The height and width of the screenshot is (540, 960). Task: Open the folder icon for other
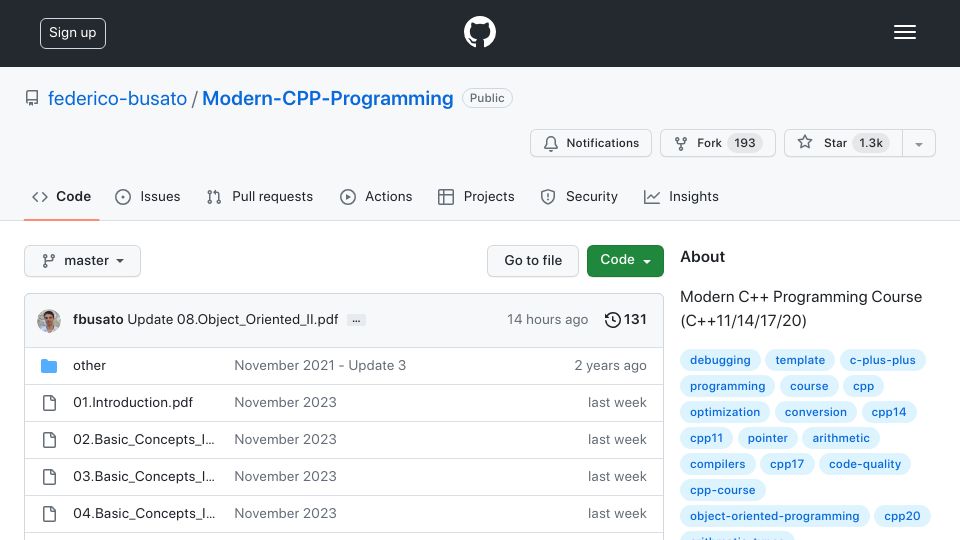click(49, 366)
